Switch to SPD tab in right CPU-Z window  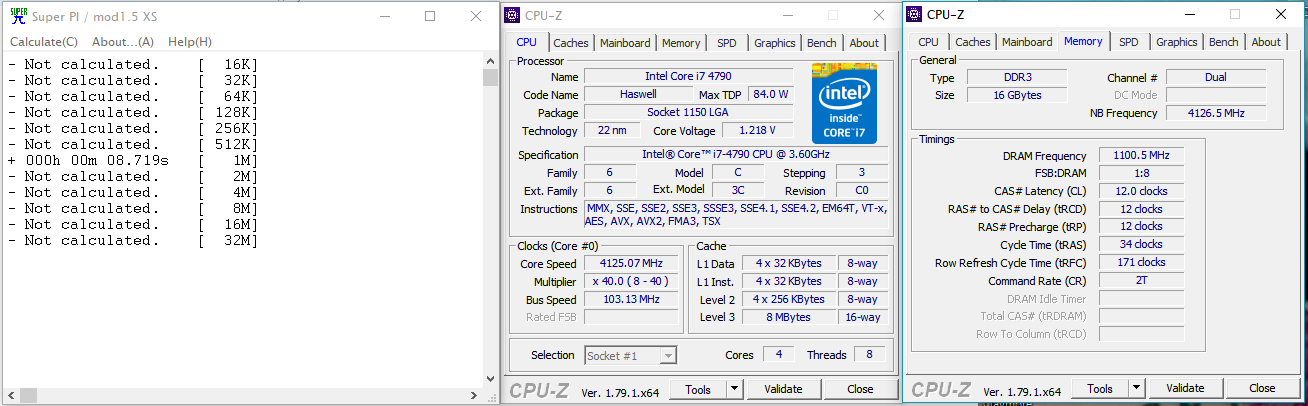[1129, 42]
